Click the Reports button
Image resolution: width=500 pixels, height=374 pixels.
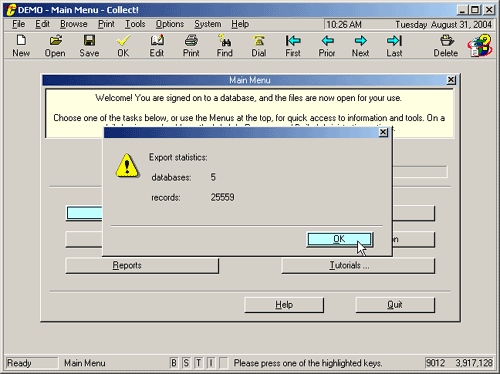[142, 265]
